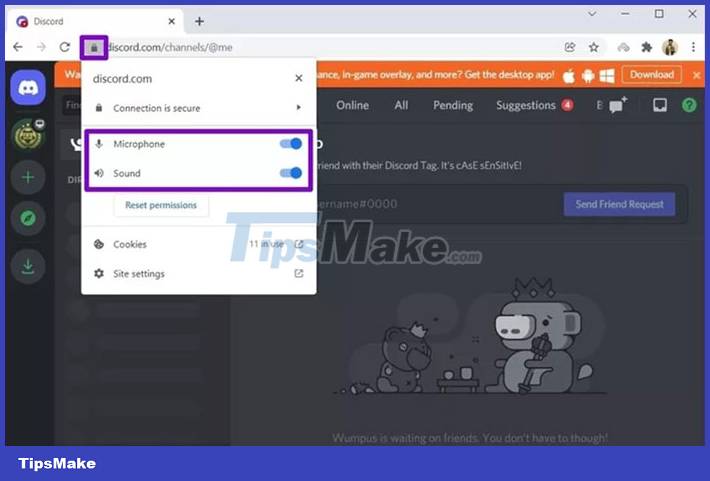Screen dimensions: 710x481
Task: Close the site info popup
Action: 299,78
